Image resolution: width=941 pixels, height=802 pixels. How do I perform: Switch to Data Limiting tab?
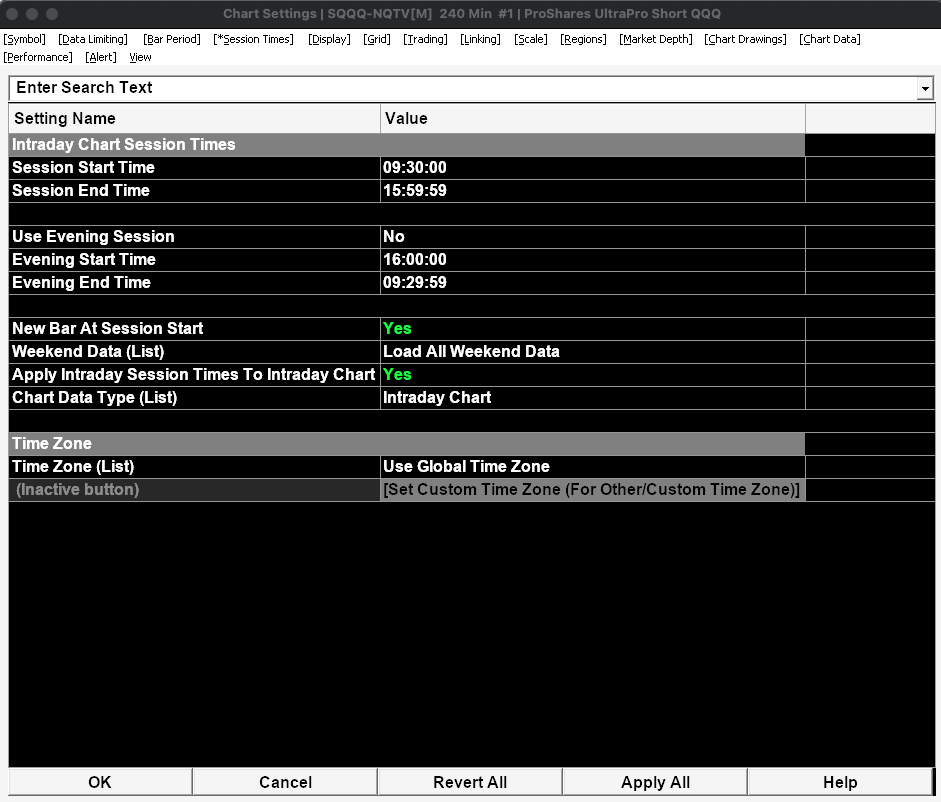(x=93, y=39)
